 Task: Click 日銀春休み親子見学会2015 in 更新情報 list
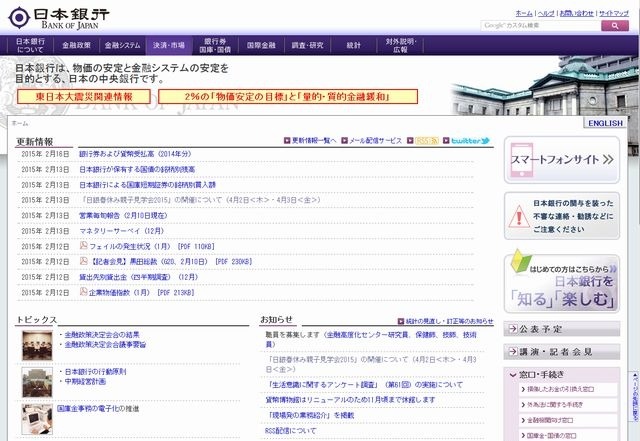[202, 200]
